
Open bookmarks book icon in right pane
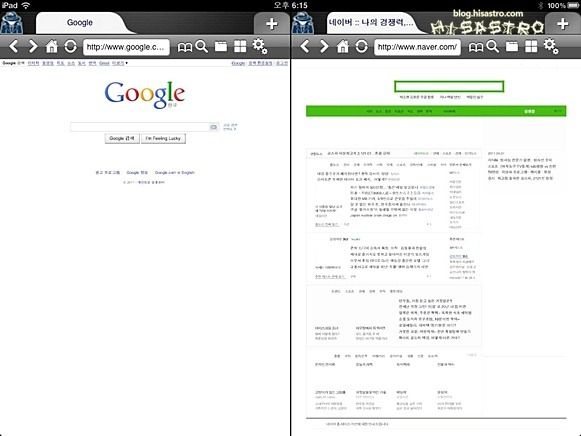pos(476,47)
